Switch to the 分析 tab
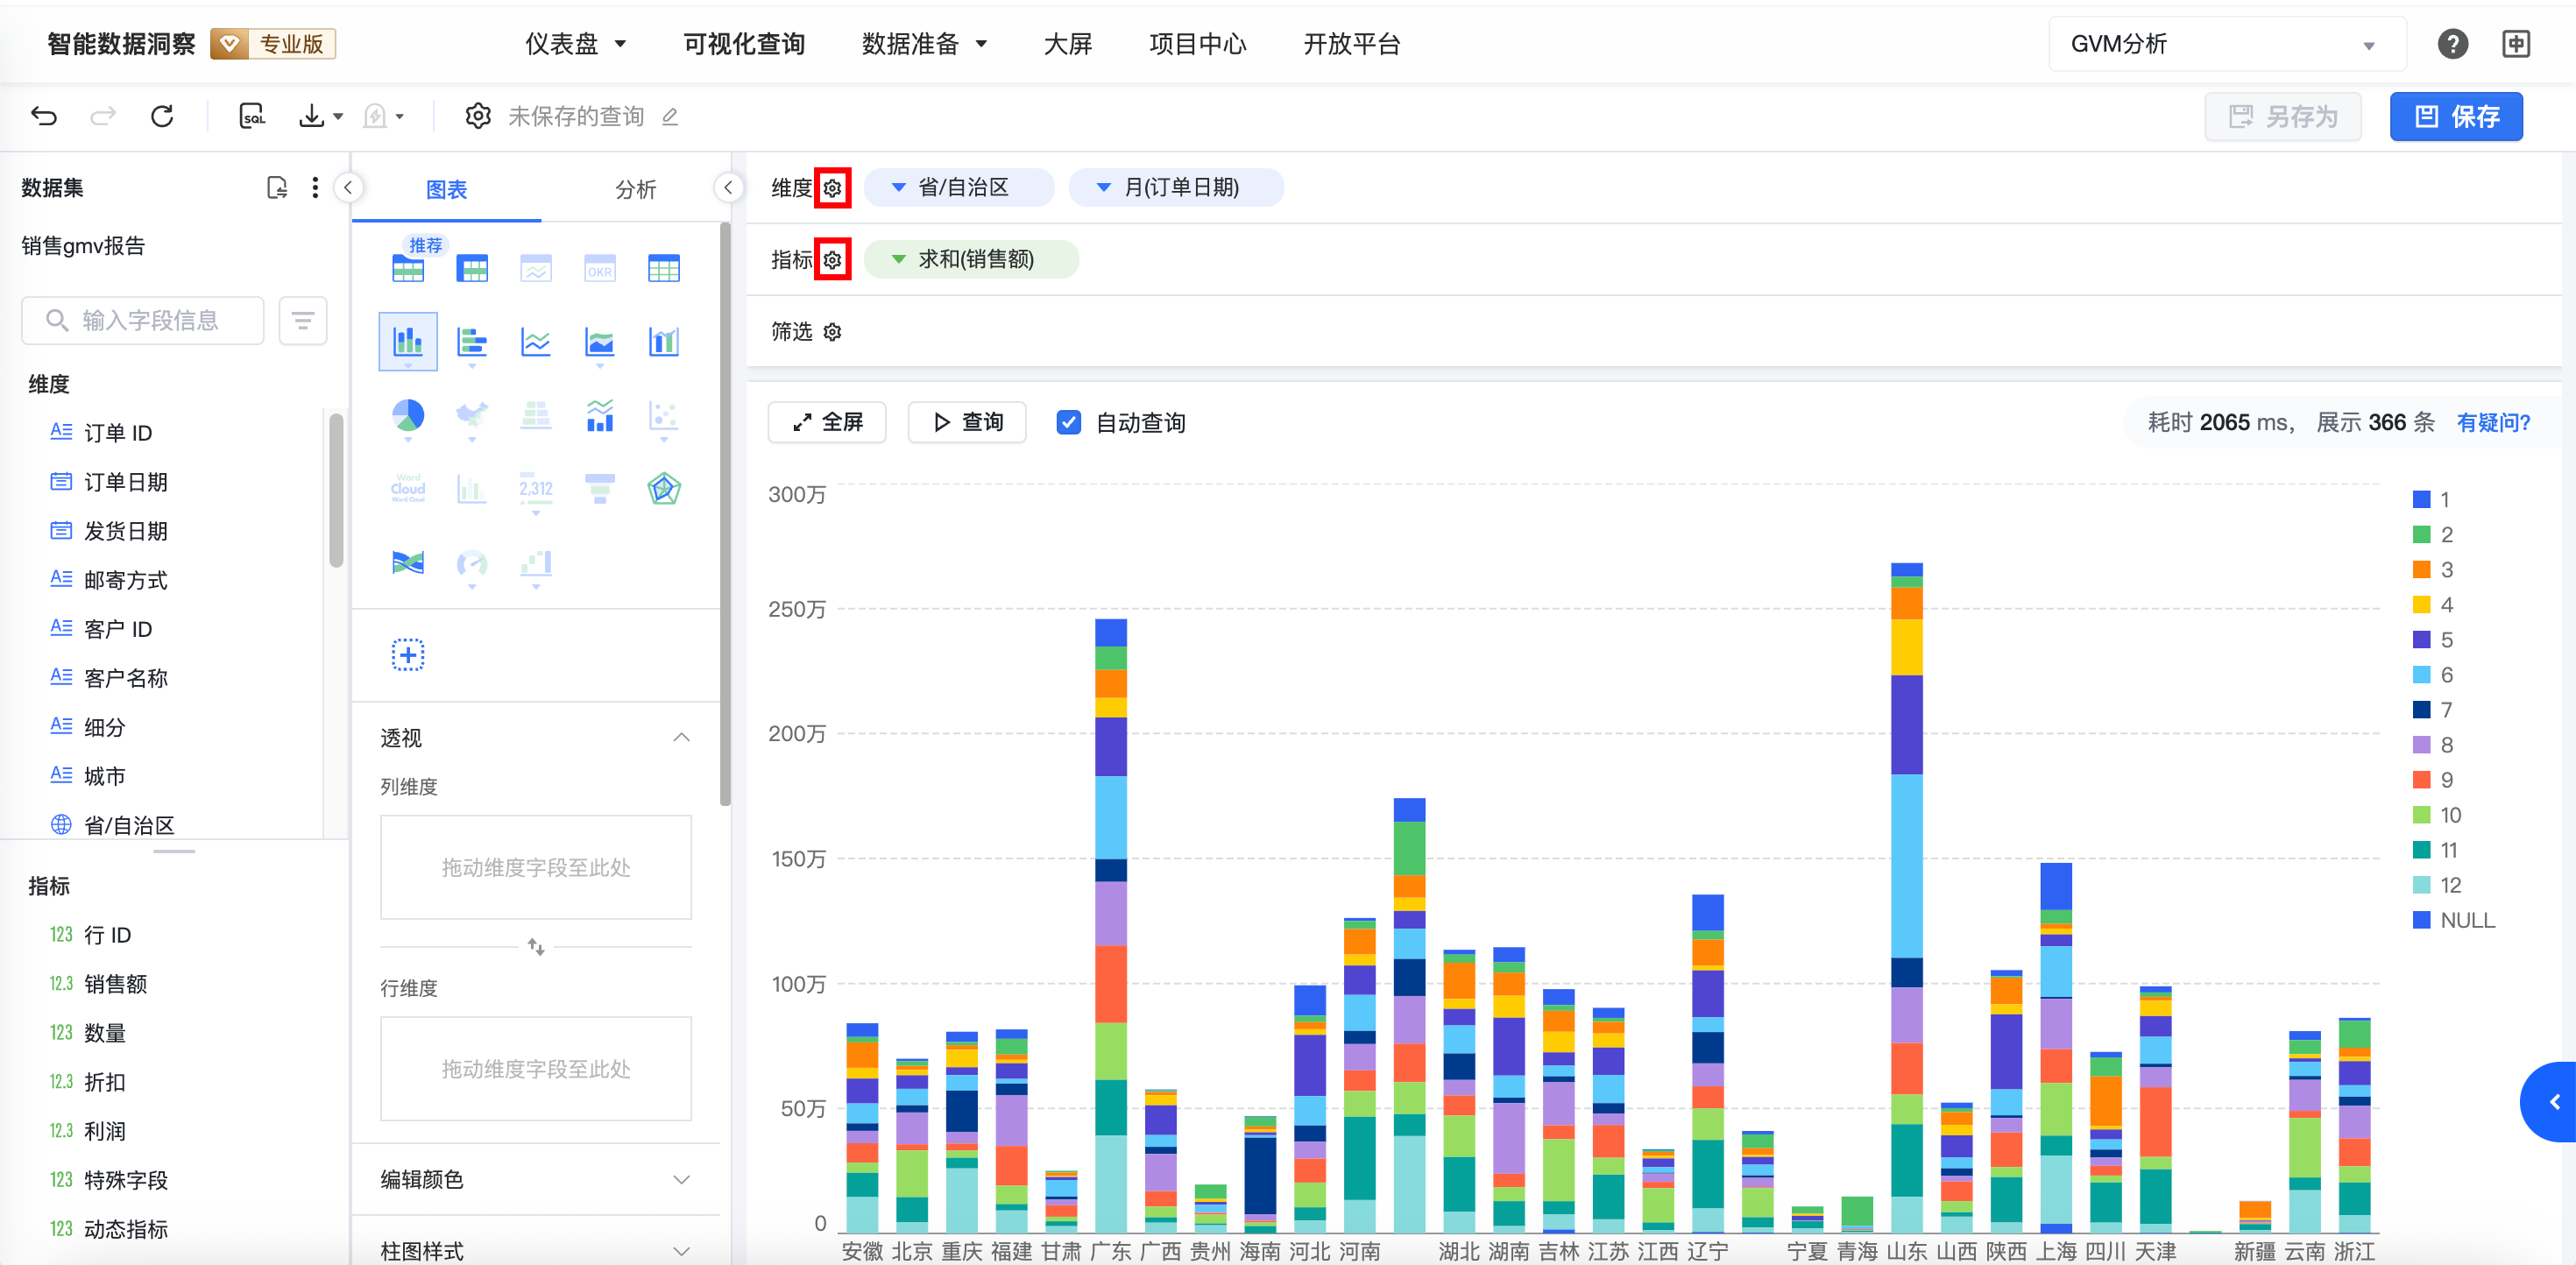 635,189
